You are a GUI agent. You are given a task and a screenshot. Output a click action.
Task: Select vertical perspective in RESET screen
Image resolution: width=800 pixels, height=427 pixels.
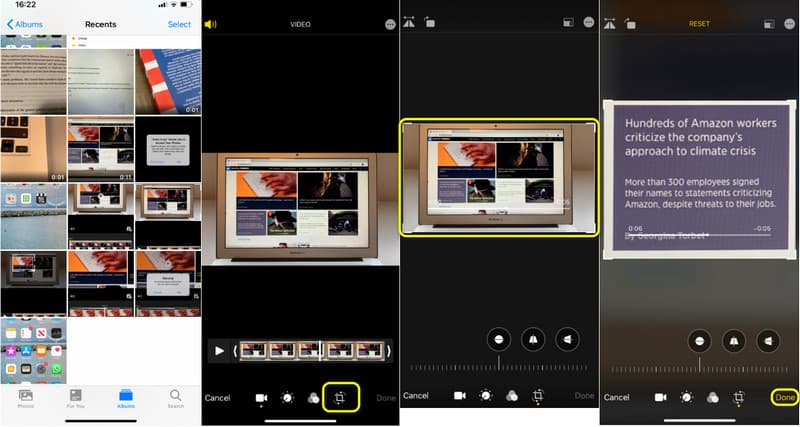734,341
